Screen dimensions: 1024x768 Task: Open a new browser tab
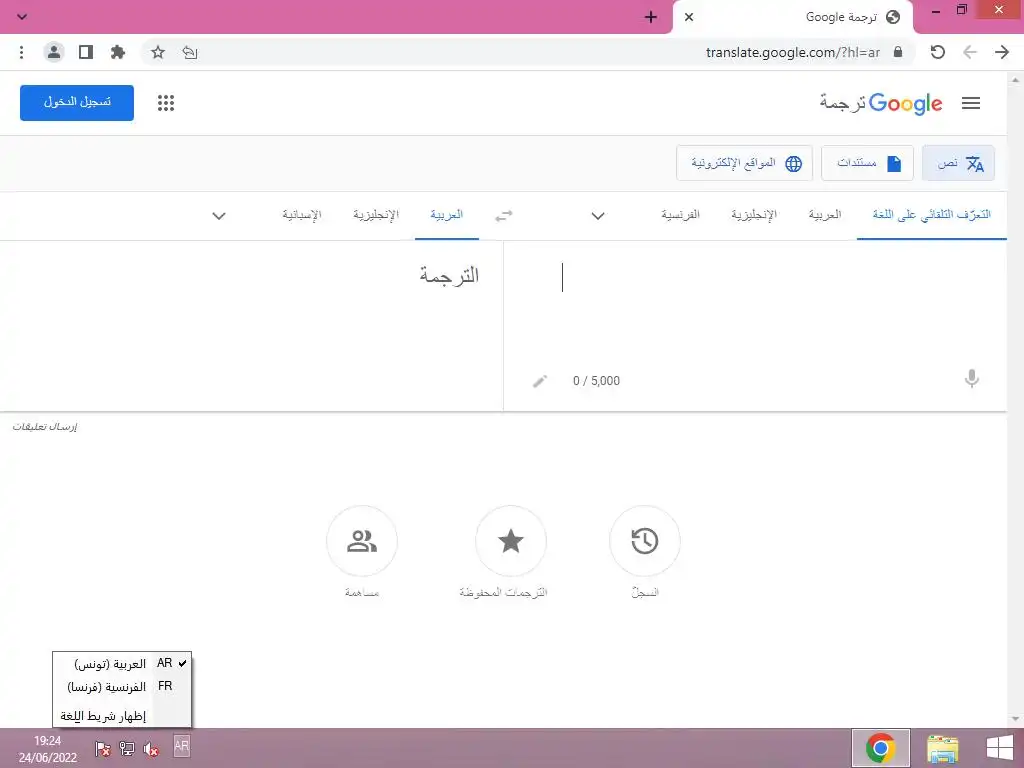650,17
